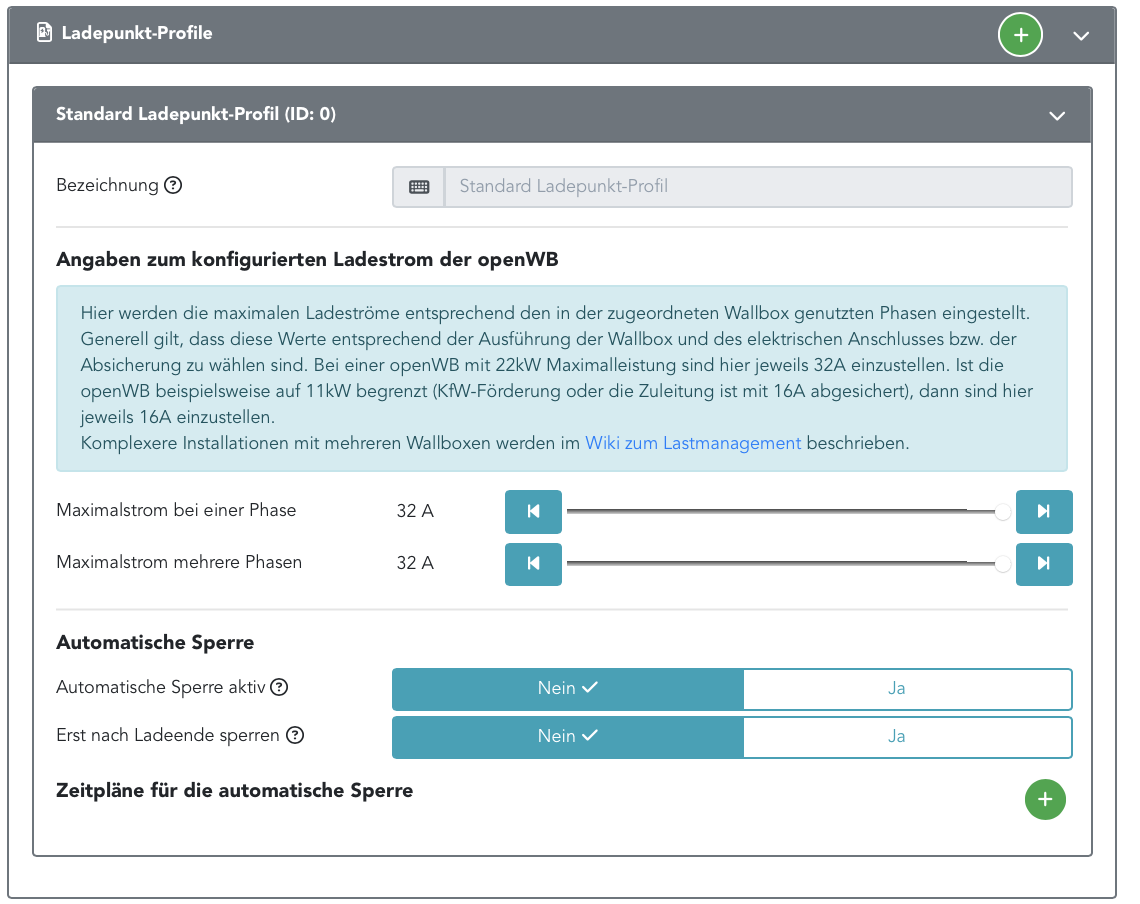The height and width of the screenshot is (904, 1140).
Task: Select Nein for Automatische Sperre aktiv
Action: [x=567, y=688]
